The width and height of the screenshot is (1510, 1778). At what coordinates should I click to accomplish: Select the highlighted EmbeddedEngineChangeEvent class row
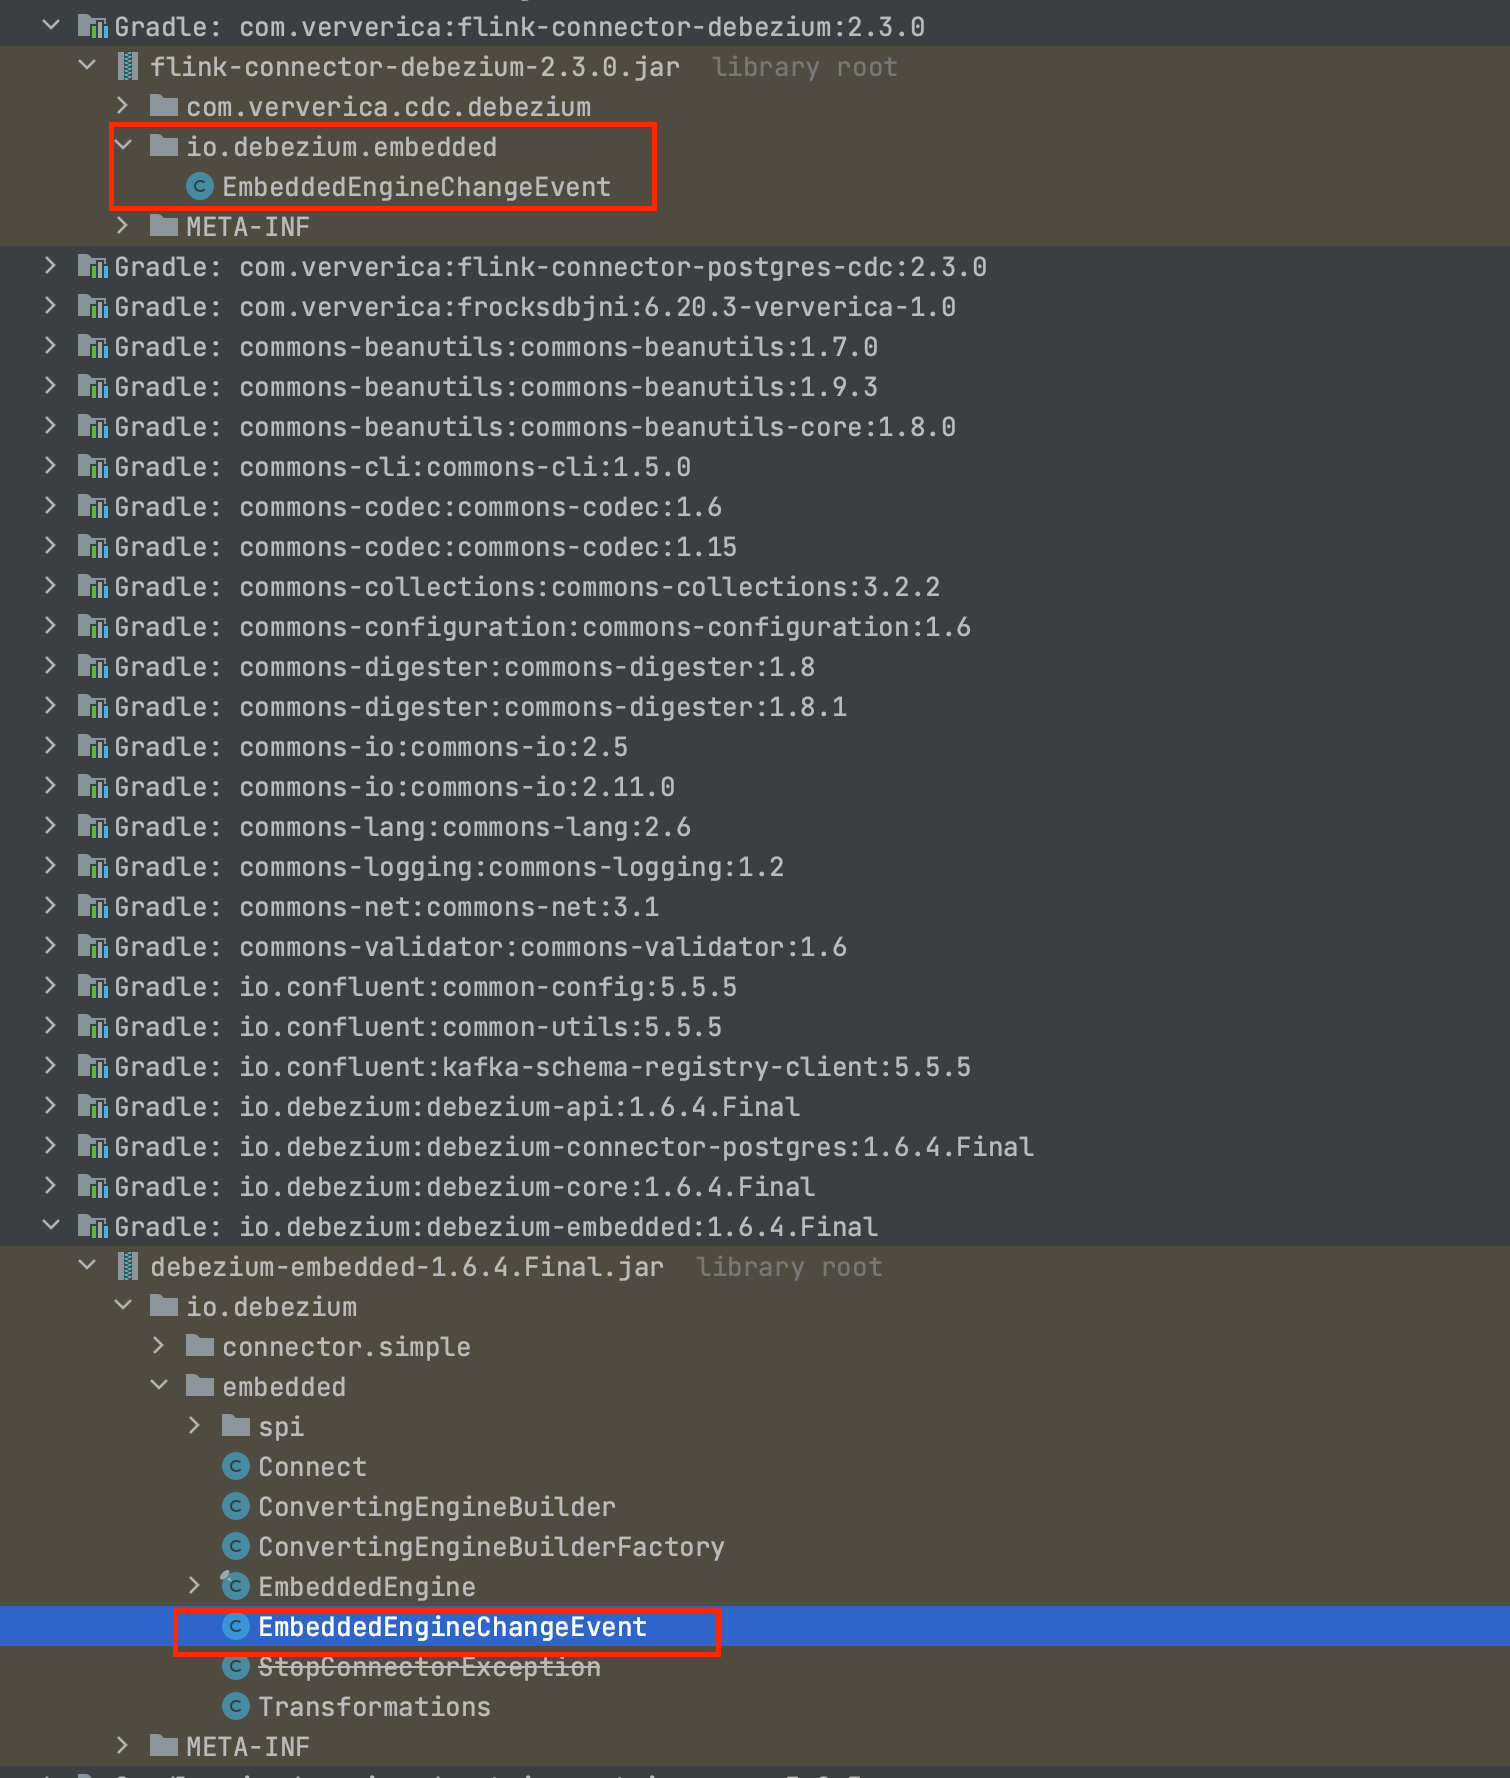tap(755, 1626)
